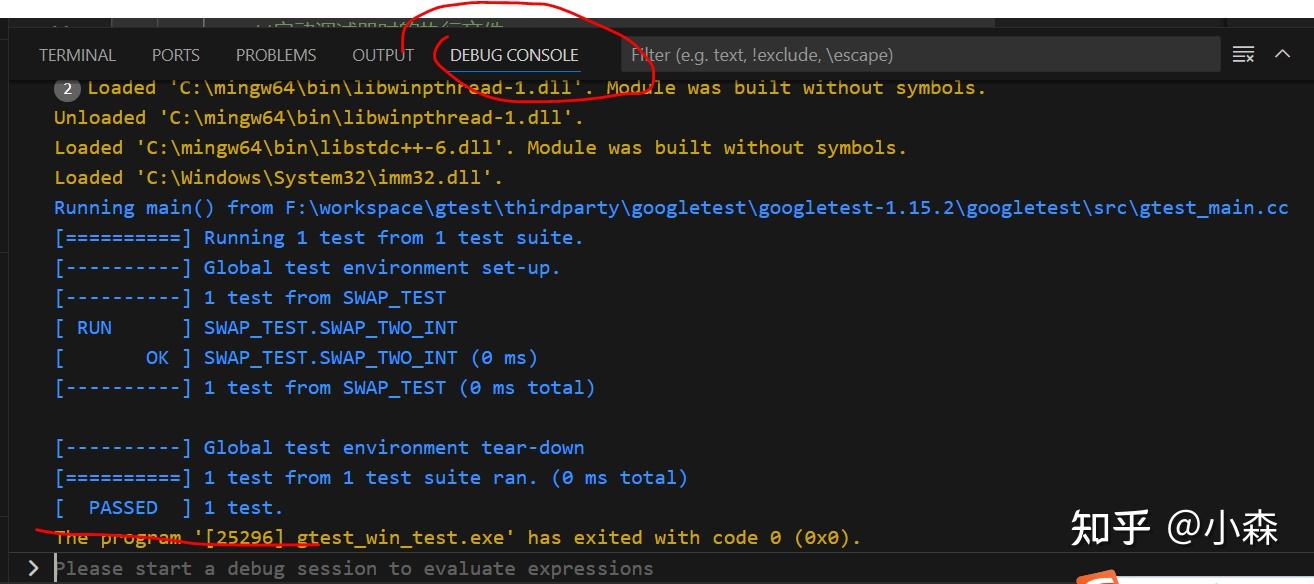
Task: Open the OUTPUT tab
Action: point(382,55)
